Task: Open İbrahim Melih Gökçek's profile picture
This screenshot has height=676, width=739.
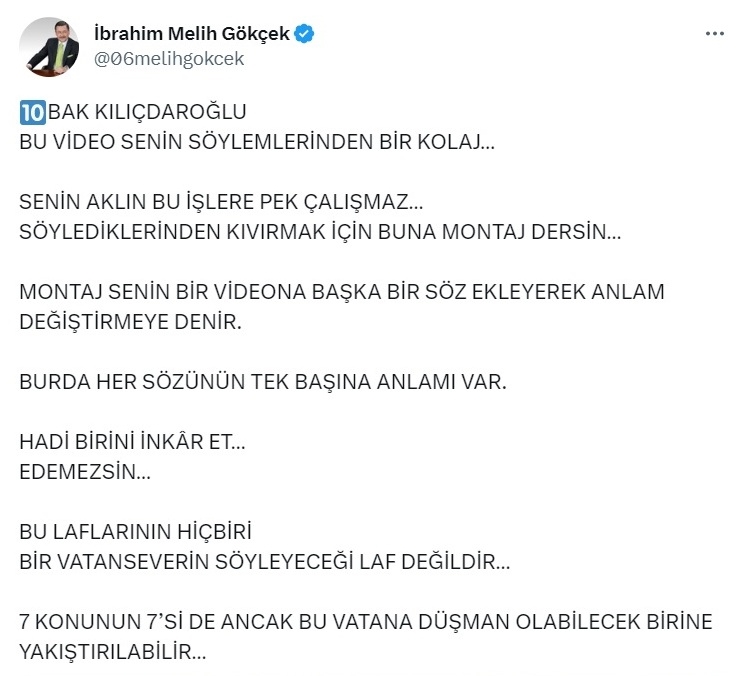Action: 49,47
